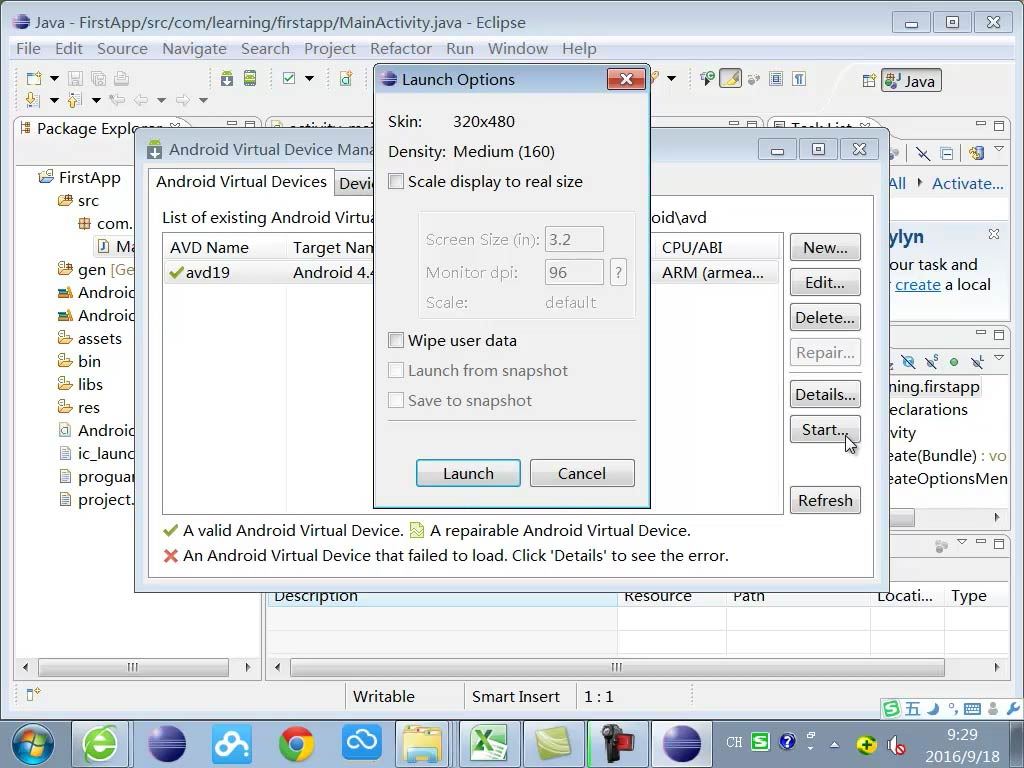Toggle Launch from snapshot checkbox
This screenshot has width=1024, height=768.
coord(396,370)
